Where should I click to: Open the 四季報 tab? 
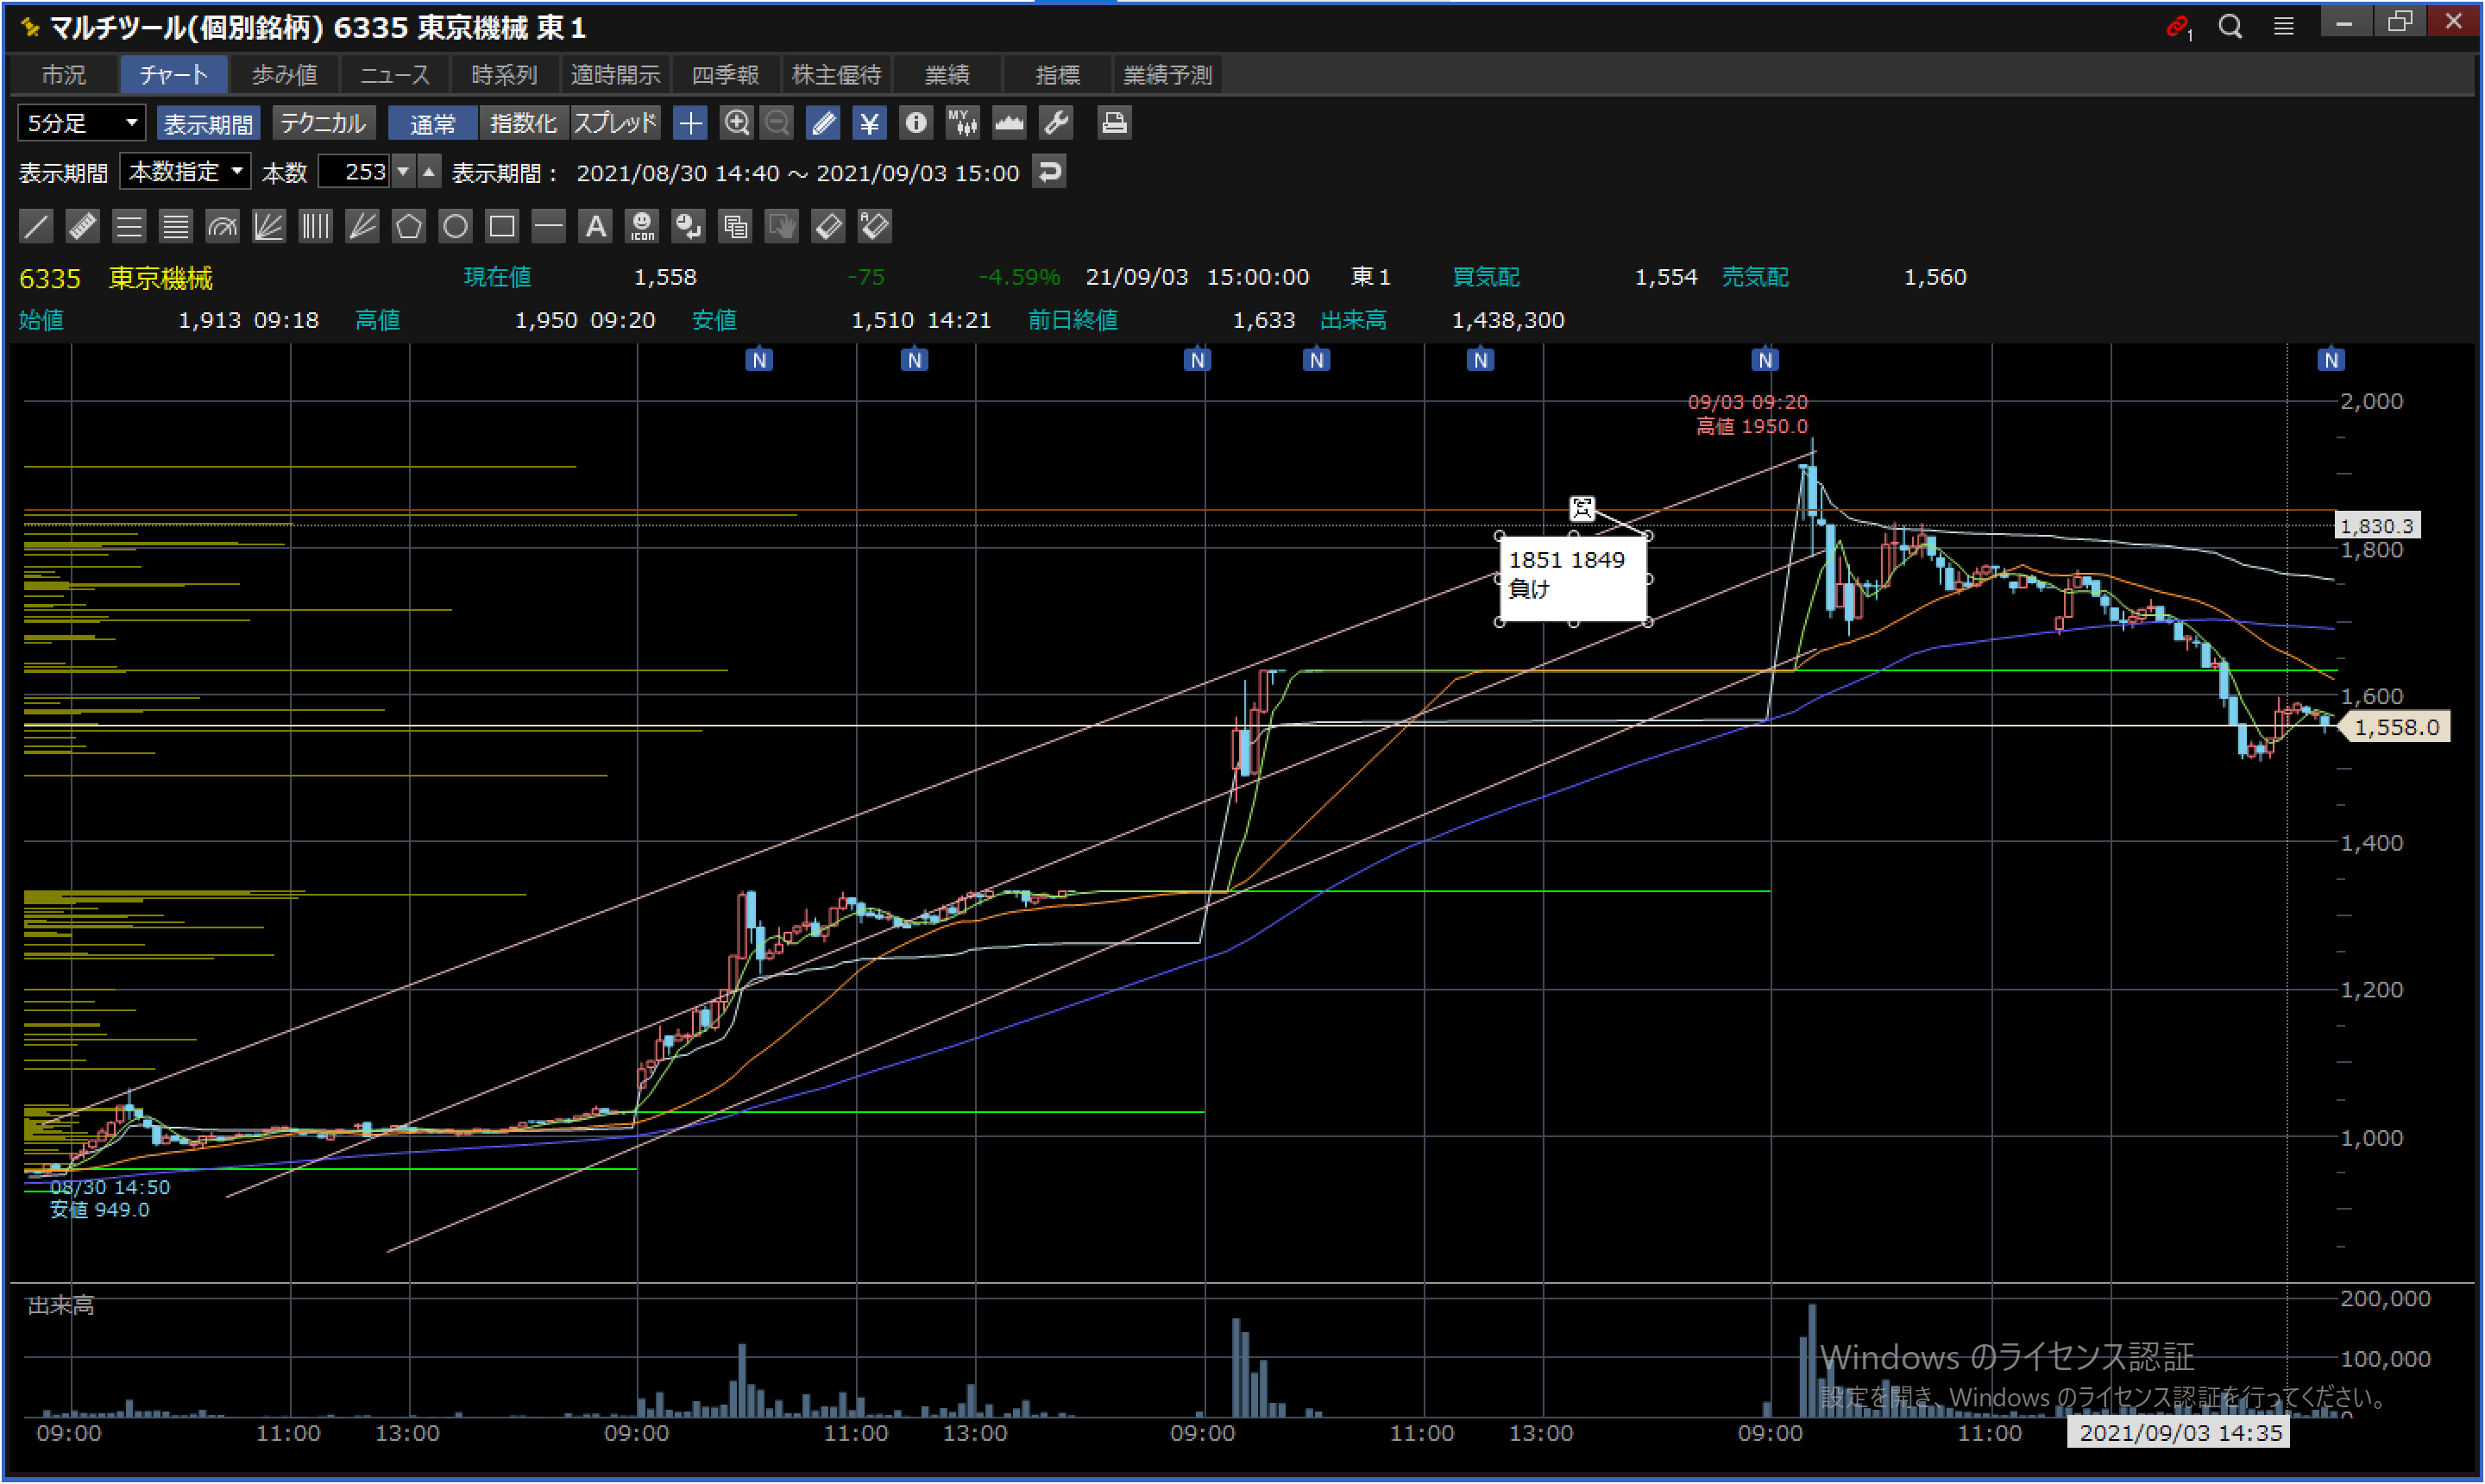coord(725,75)
